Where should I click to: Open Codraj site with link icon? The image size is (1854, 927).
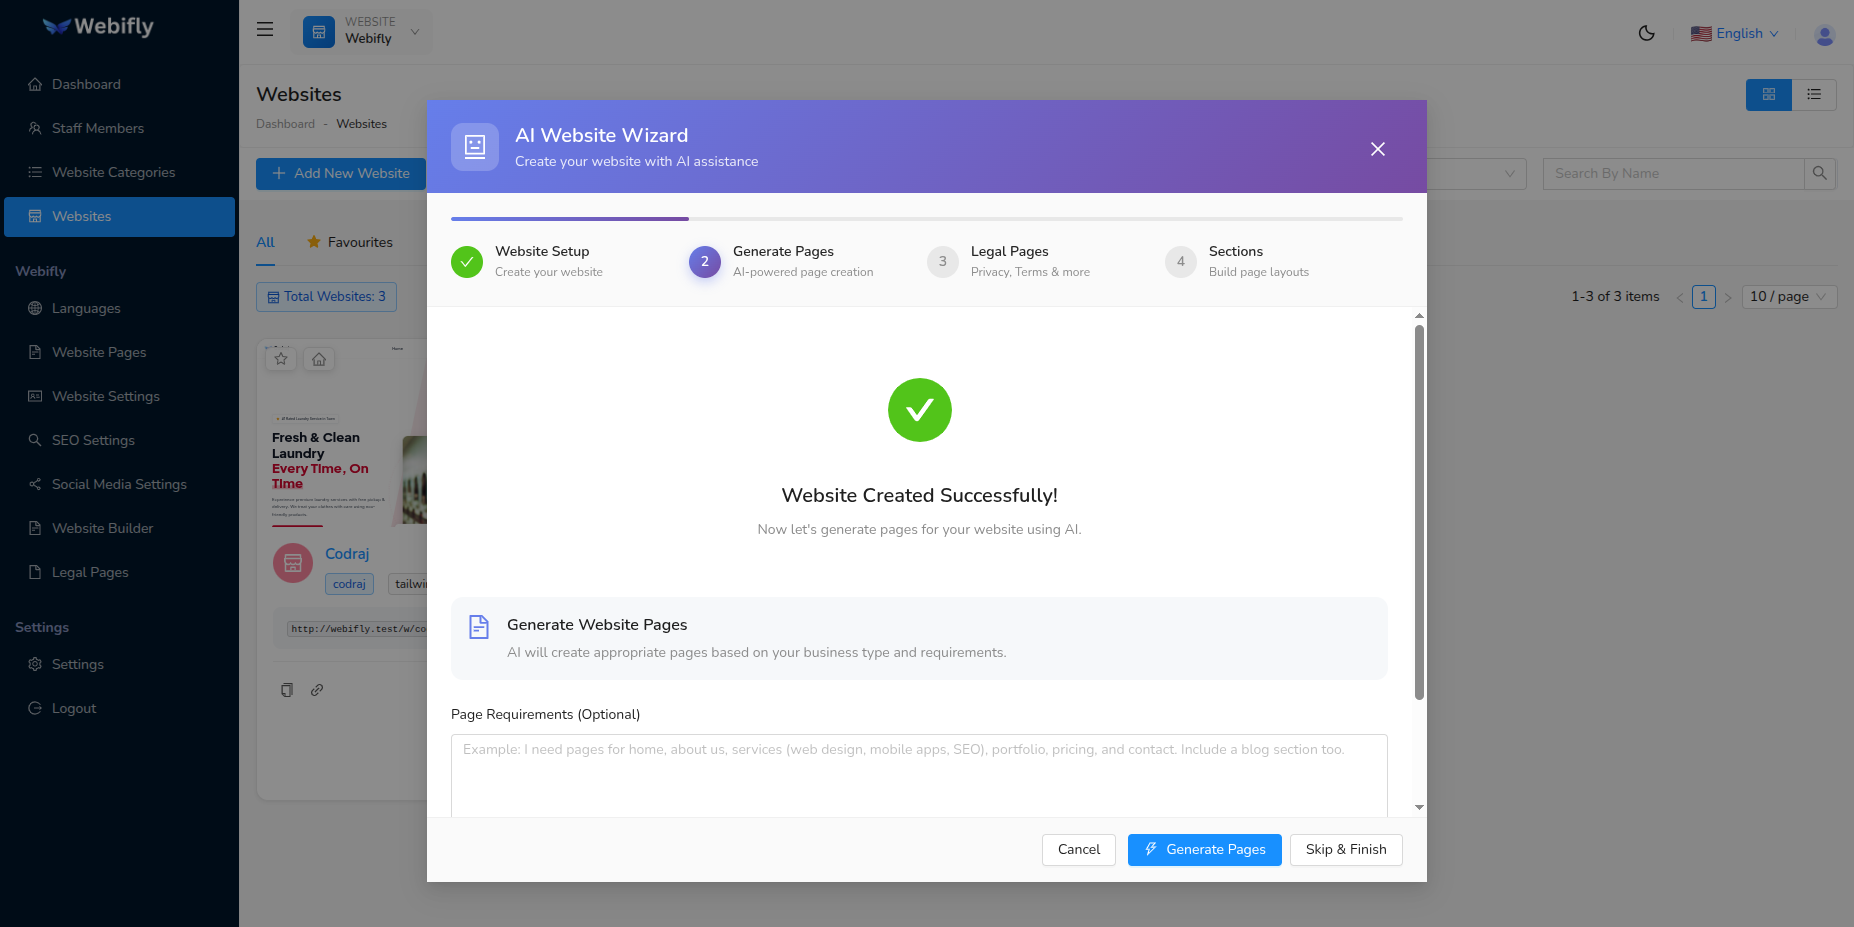click(317, 690)
